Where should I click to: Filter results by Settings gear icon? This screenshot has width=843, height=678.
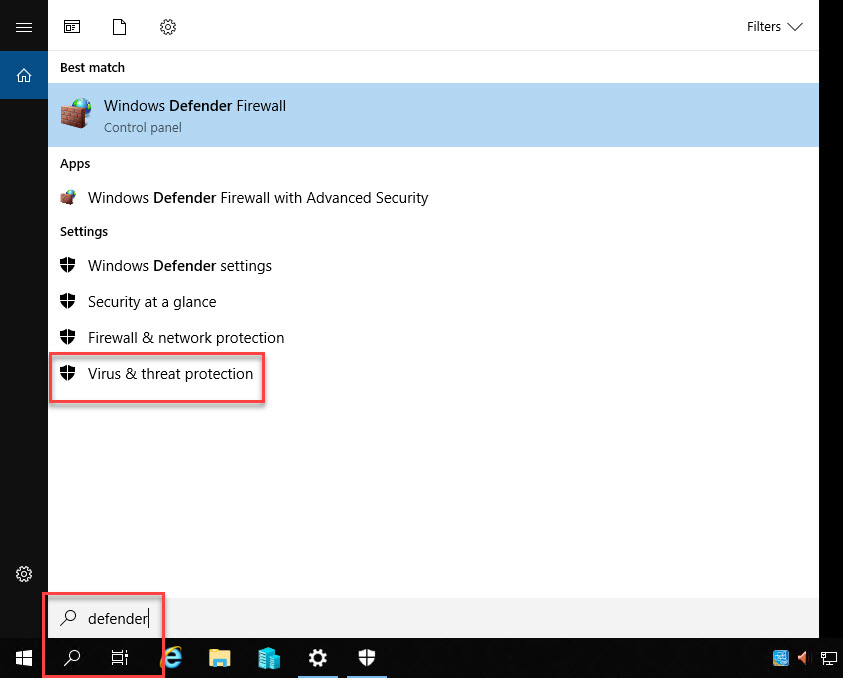(x=168, y=27)
